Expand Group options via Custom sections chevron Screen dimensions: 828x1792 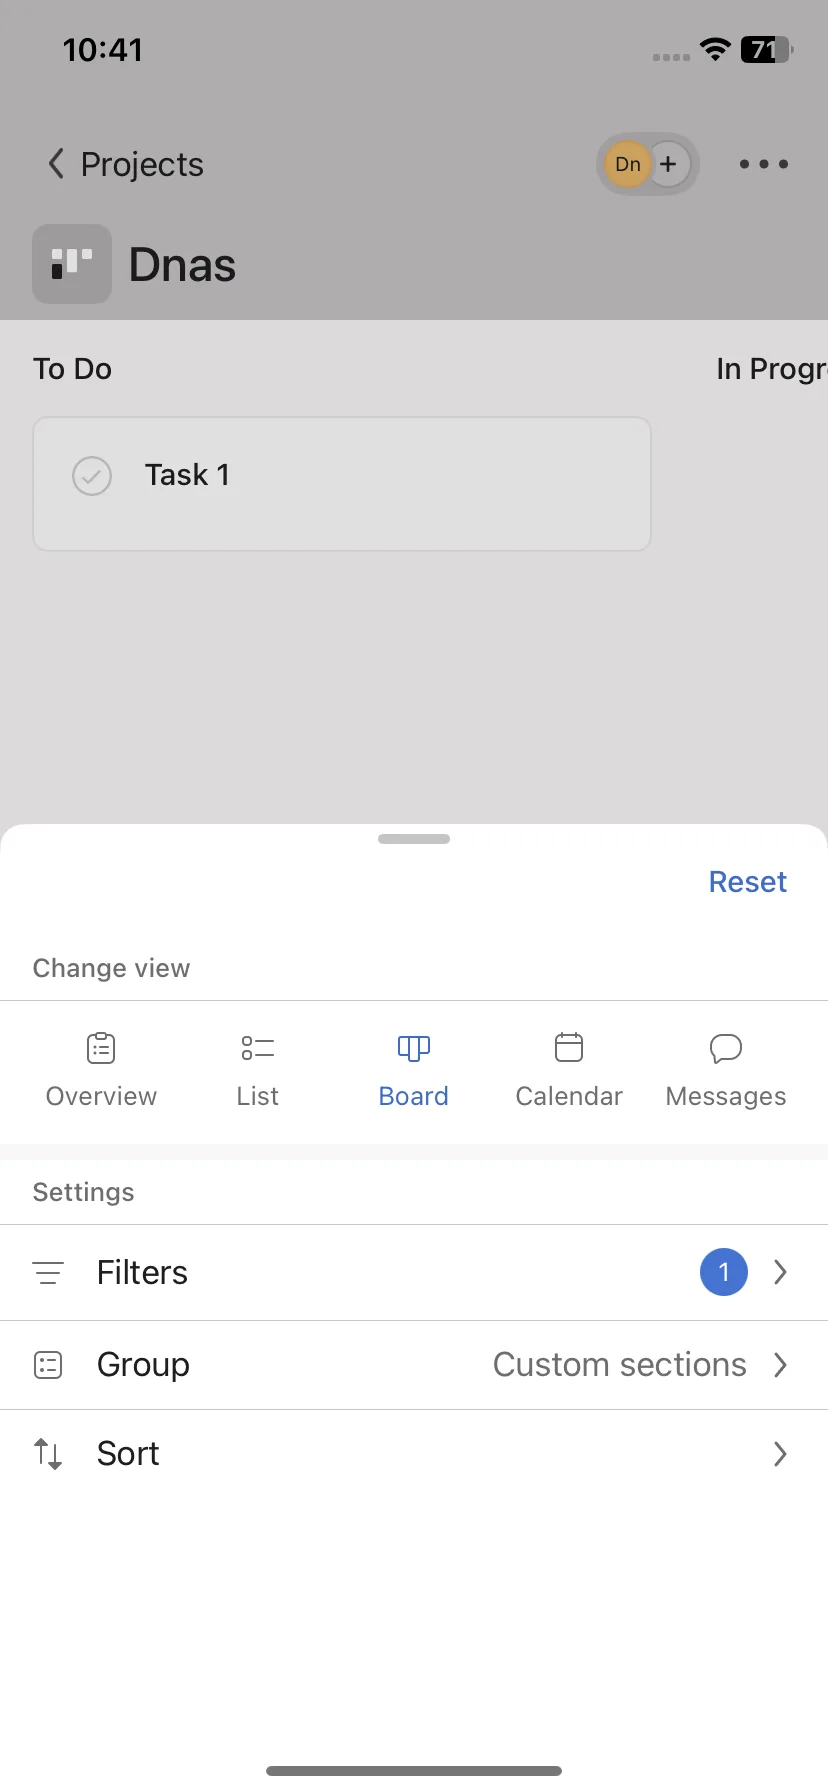pos(781,1365)
